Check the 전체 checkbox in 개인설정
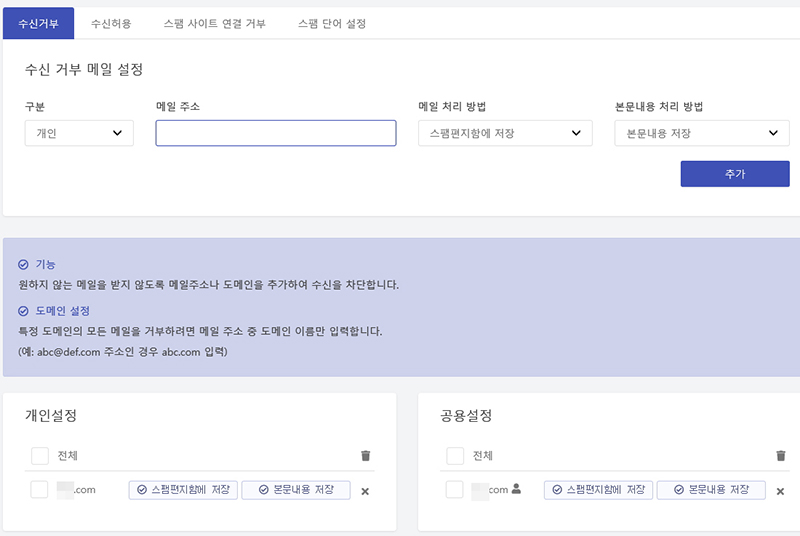800x536 pixels. point(40,456)
